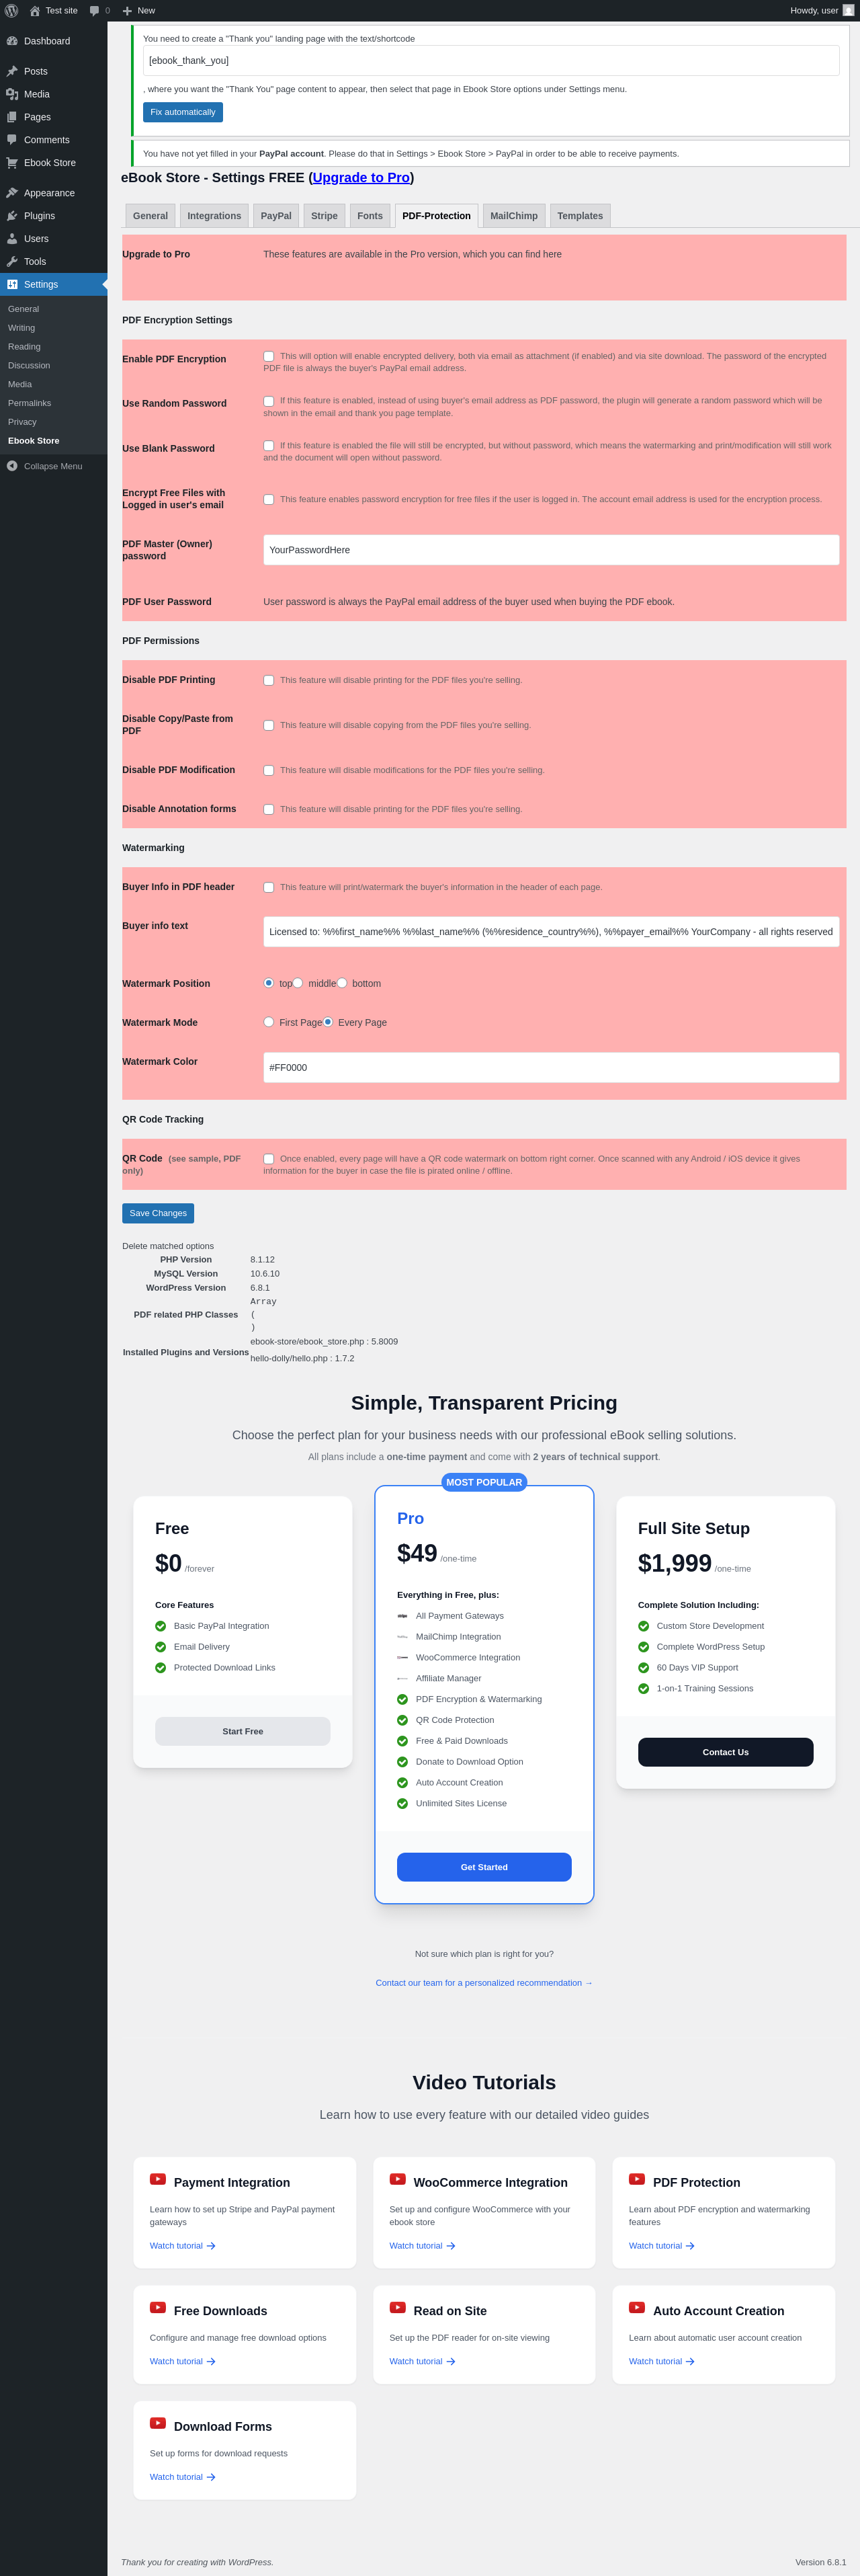Click the Plugins sidebar icon
Image resolution: width=860 pixels, height=2576 pixels.
[12, 216]
